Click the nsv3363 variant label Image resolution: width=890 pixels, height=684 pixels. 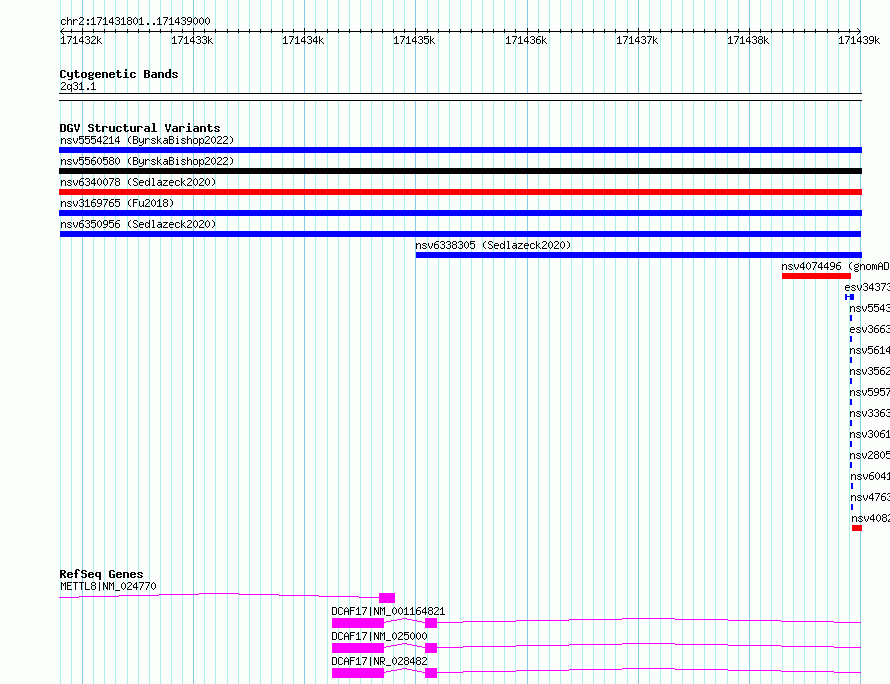(x=869, y=413)
